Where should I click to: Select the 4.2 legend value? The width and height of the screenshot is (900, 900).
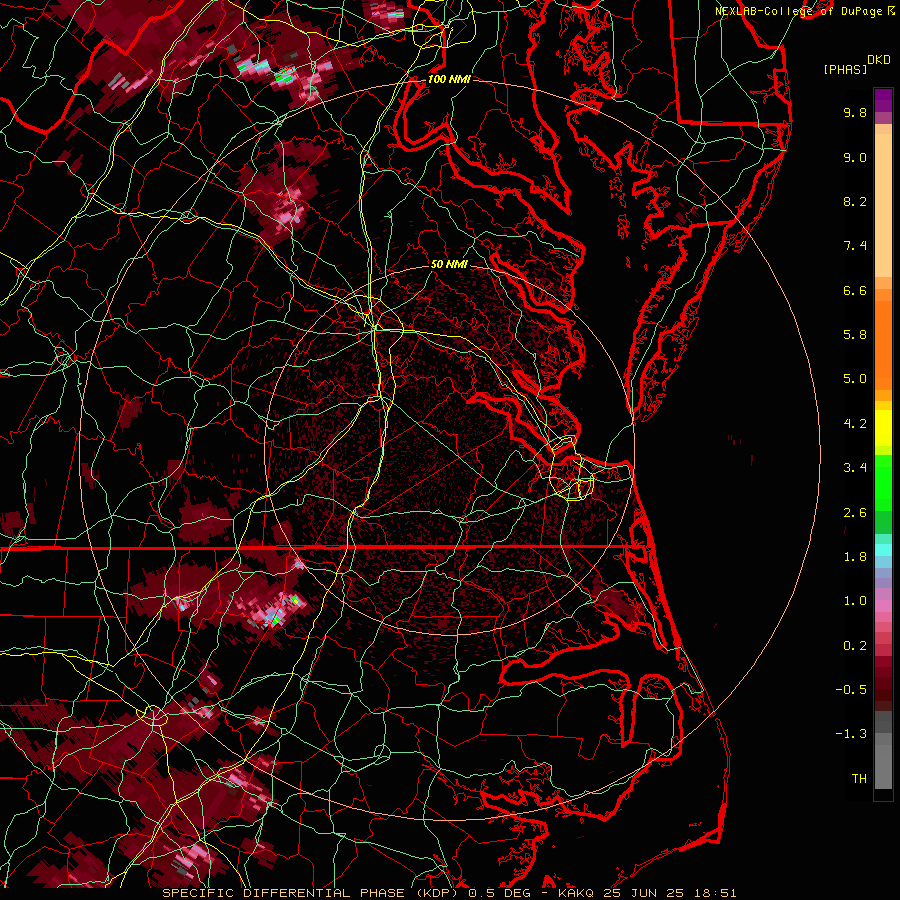pyautogui.click(x=855, y=424)
